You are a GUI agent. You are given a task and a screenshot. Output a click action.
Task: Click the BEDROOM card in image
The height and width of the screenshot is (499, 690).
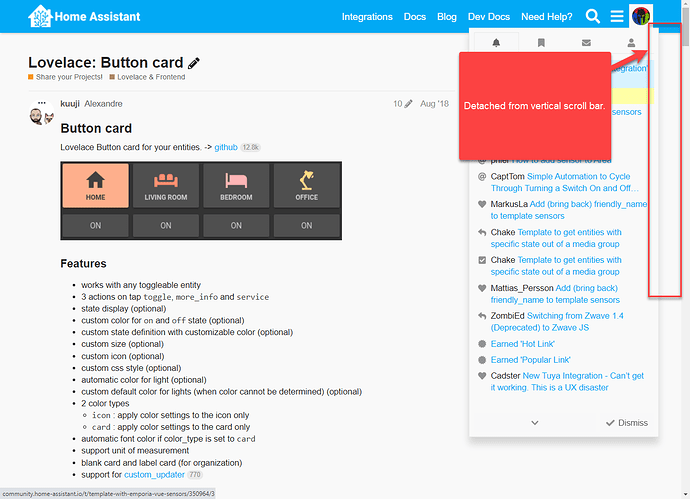(x=236, y=186)
